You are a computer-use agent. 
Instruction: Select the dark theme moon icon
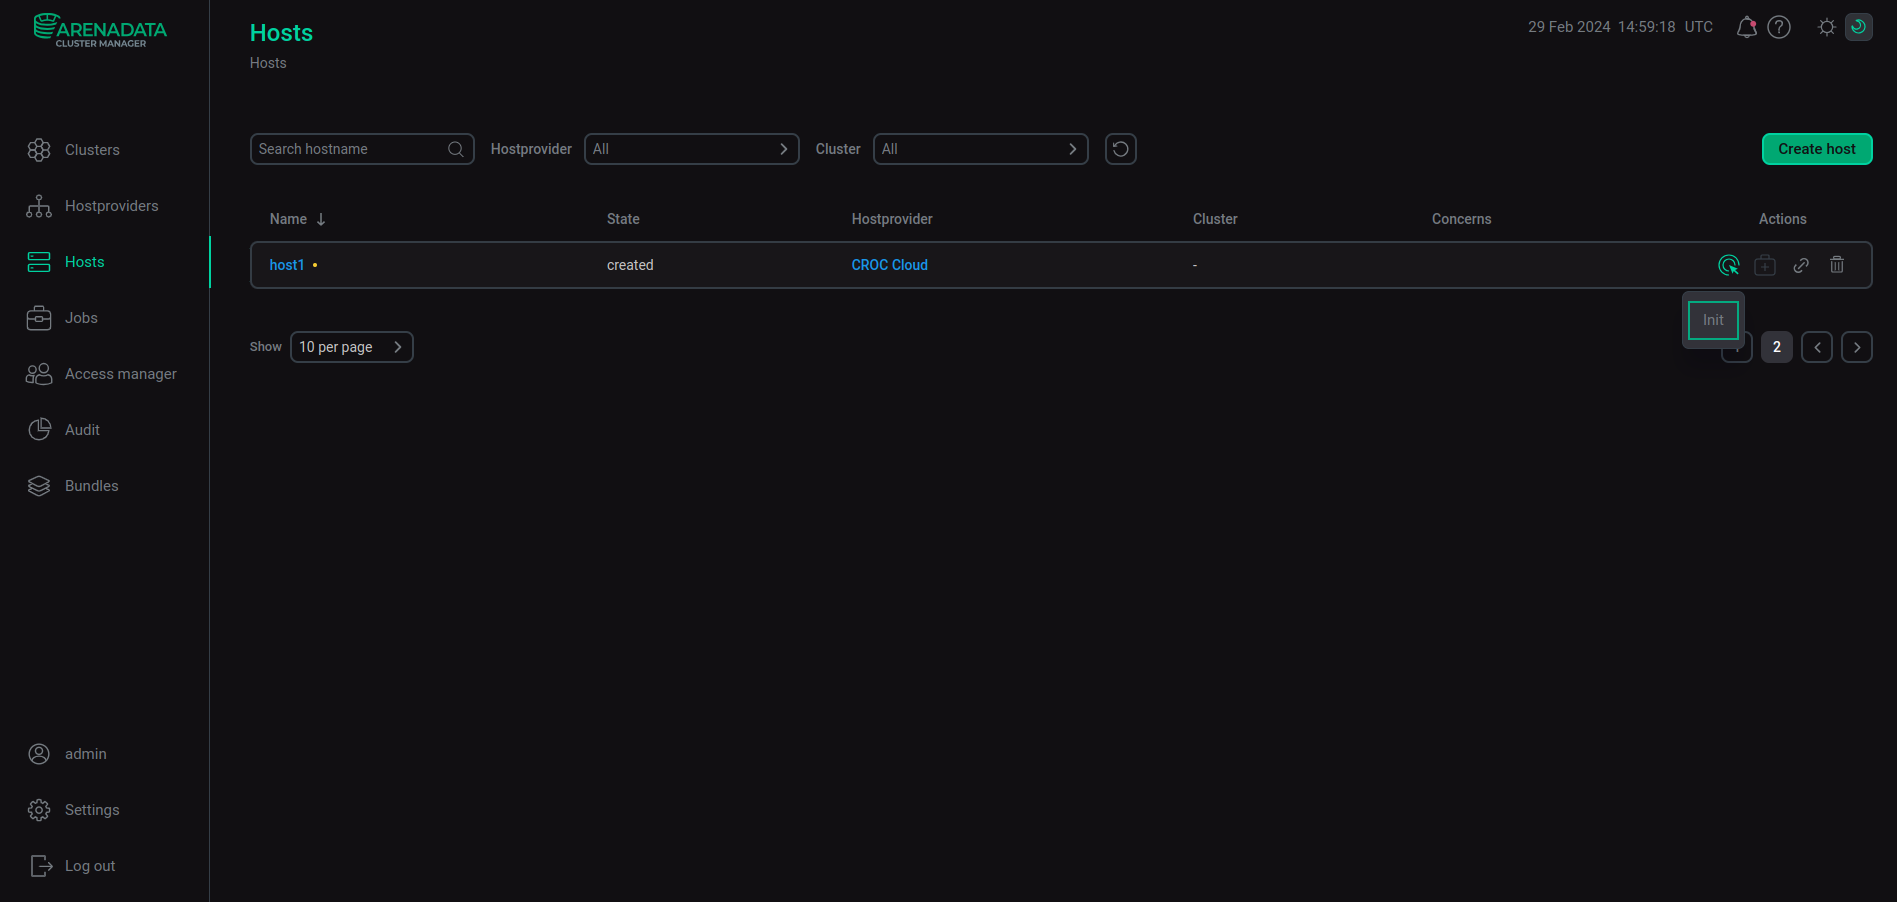tap(1859, 27)
